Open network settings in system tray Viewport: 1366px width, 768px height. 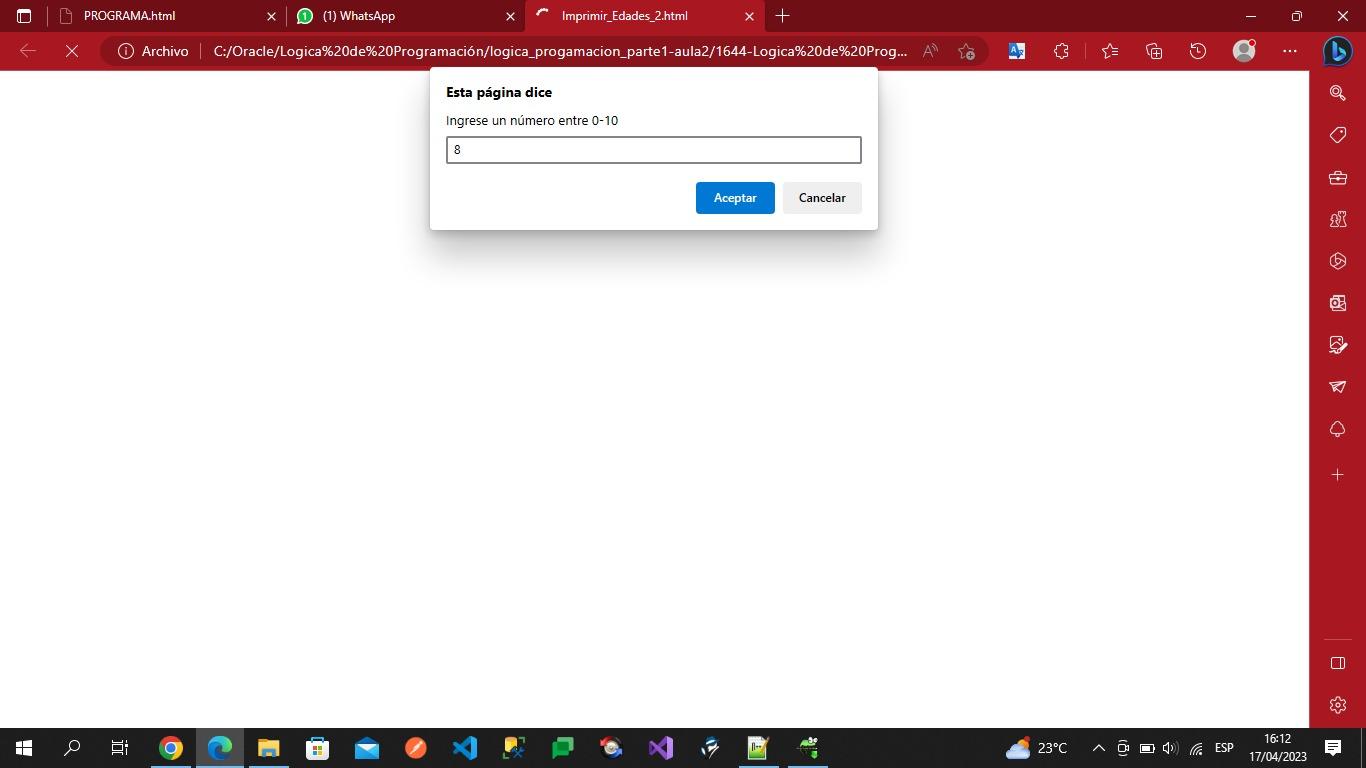point(1196,748)
